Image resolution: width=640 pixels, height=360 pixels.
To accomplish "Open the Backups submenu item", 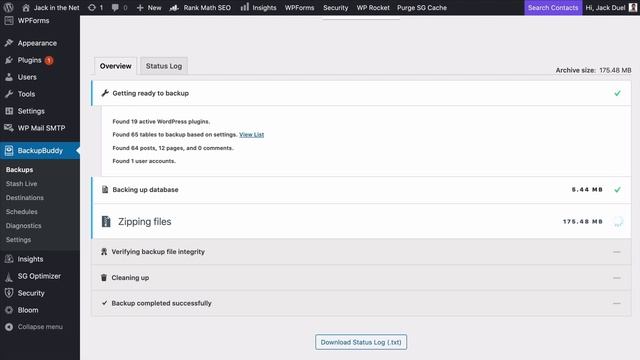I will (20, 169).
